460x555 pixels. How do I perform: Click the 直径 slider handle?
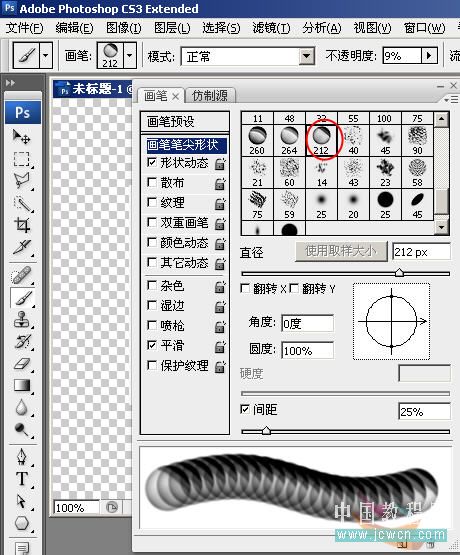[399, 272]
